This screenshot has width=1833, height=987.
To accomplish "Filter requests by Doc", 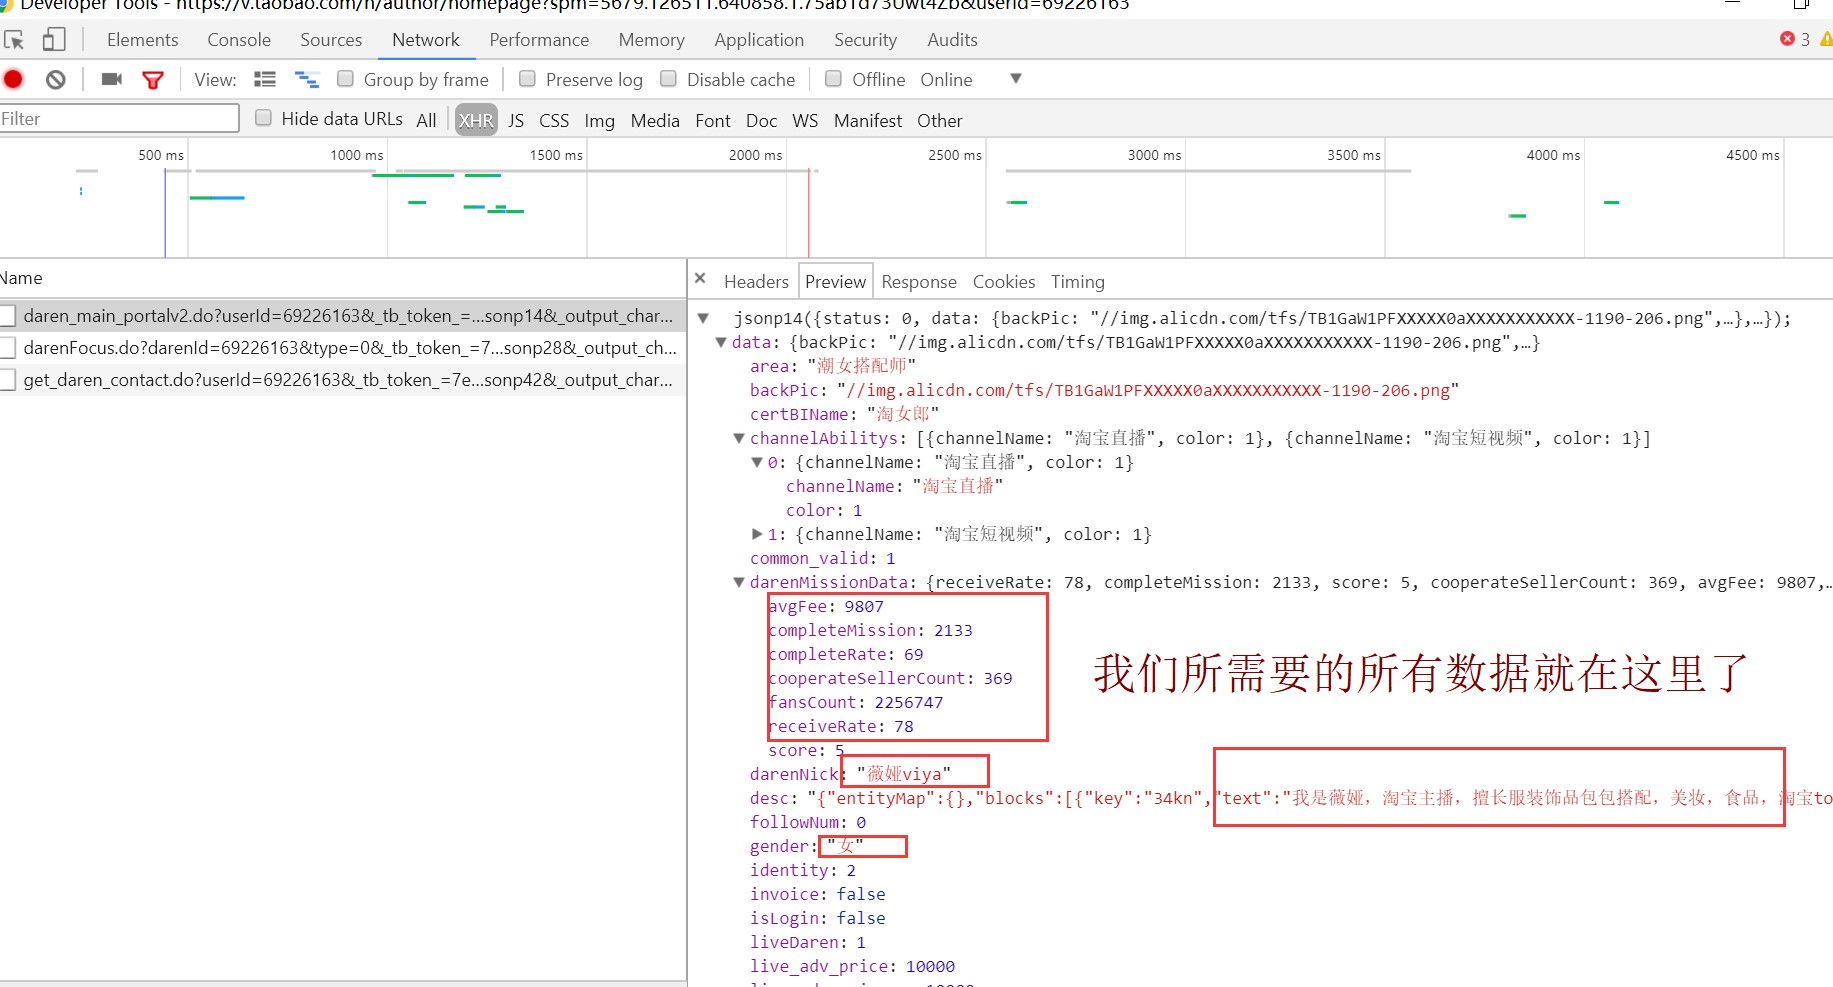I will tap(761, 120).
